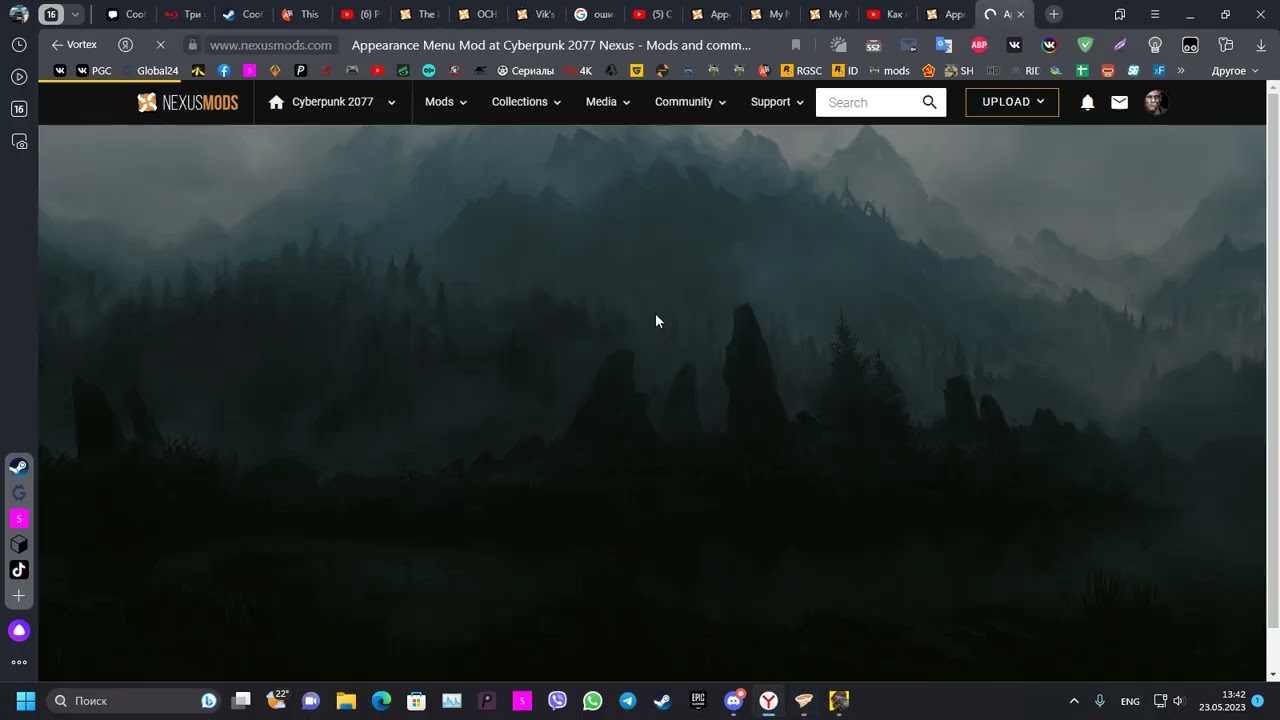Open the sidebar three-dots menu

pos(18,662)
